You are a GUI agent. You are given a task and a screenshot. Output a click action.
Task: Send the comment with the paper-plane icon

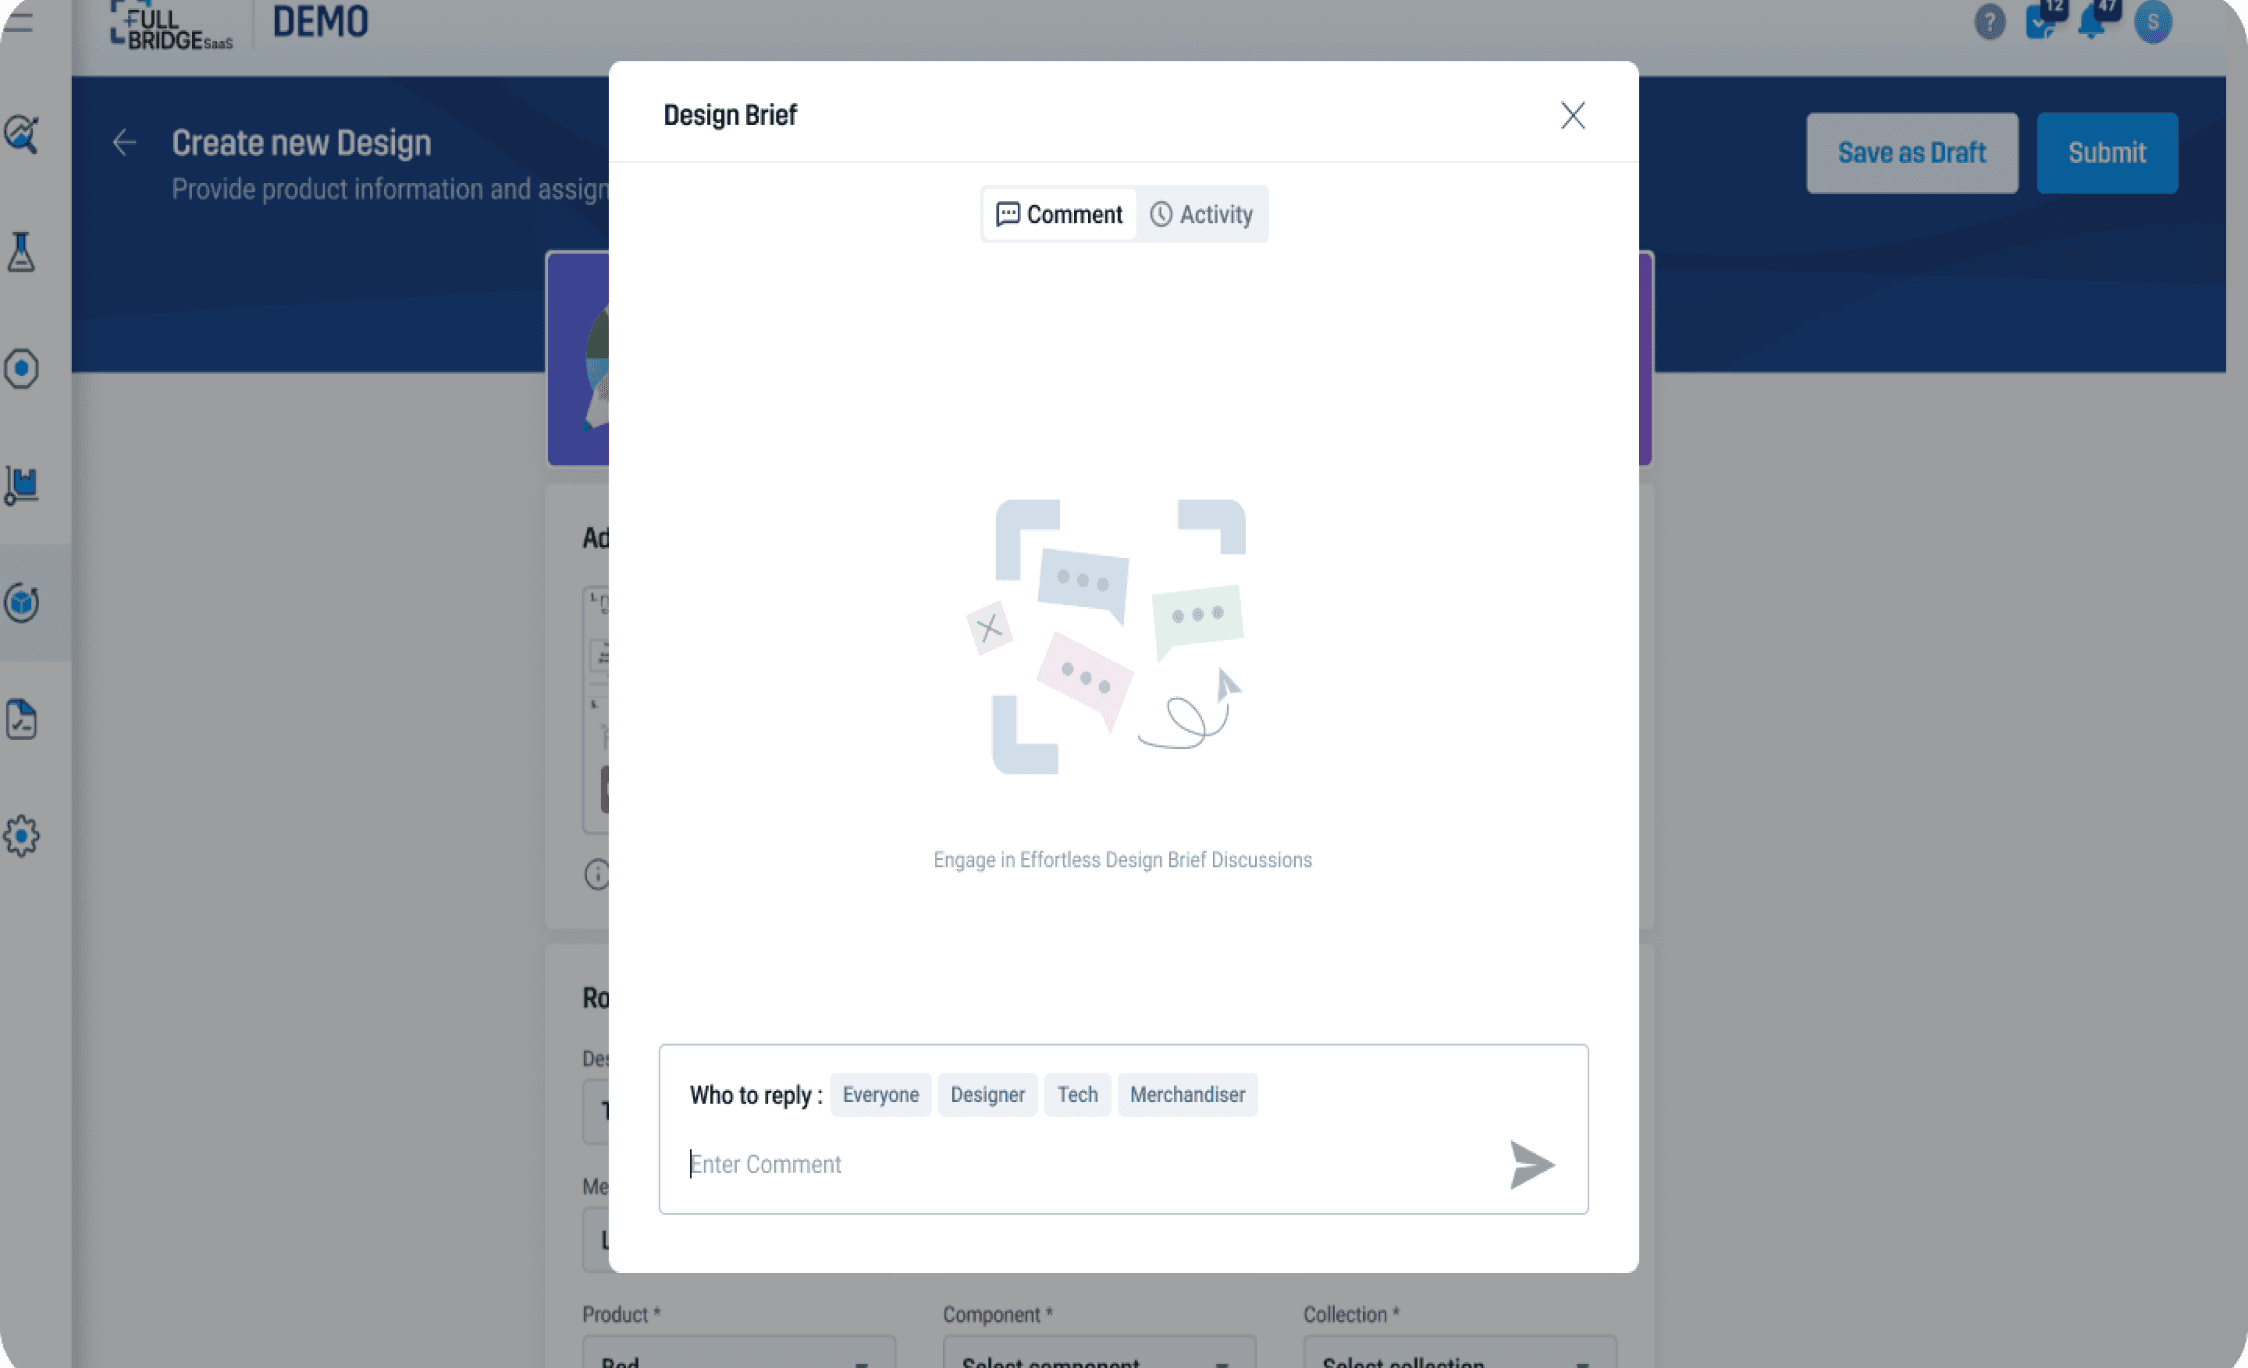(x=1531, y=1164)
